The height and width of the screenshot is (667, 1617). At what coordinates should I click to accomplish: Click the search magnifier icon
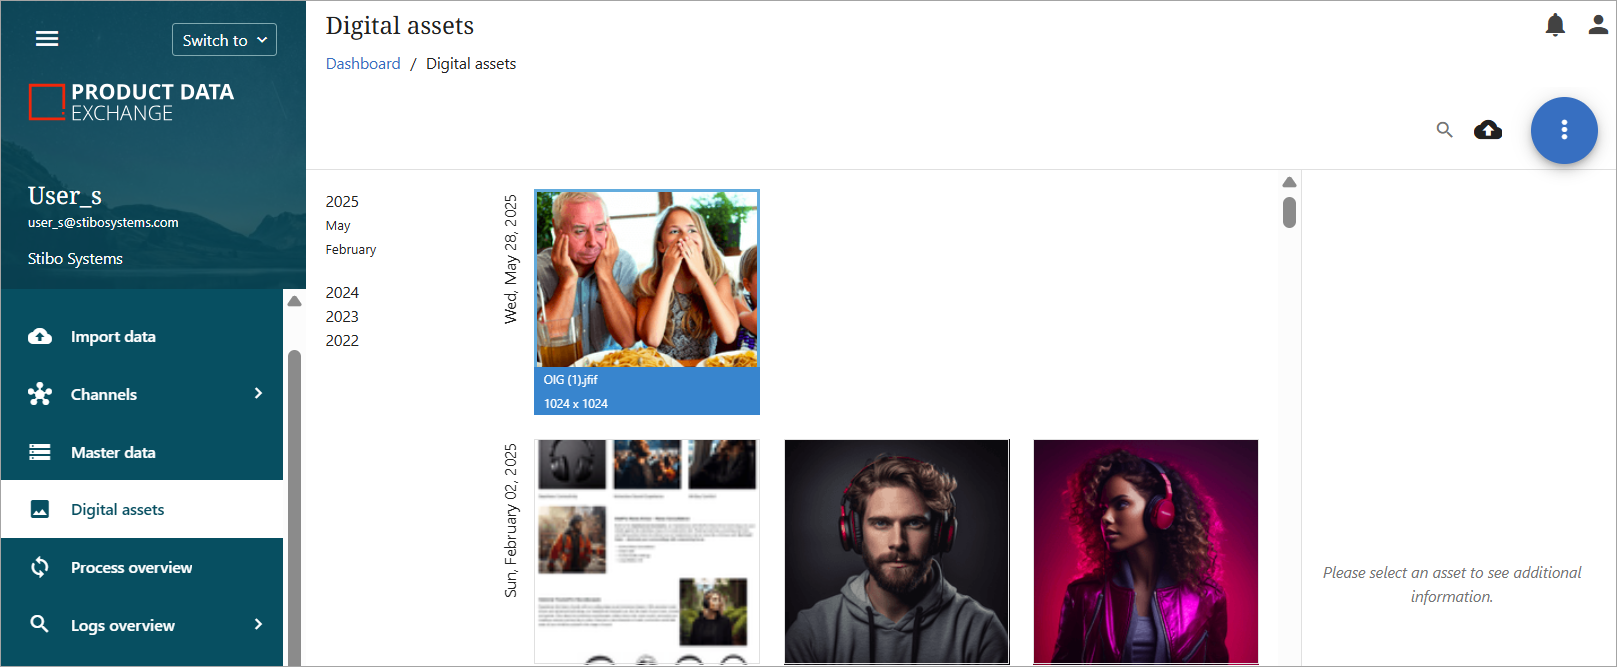point(1444,130)
